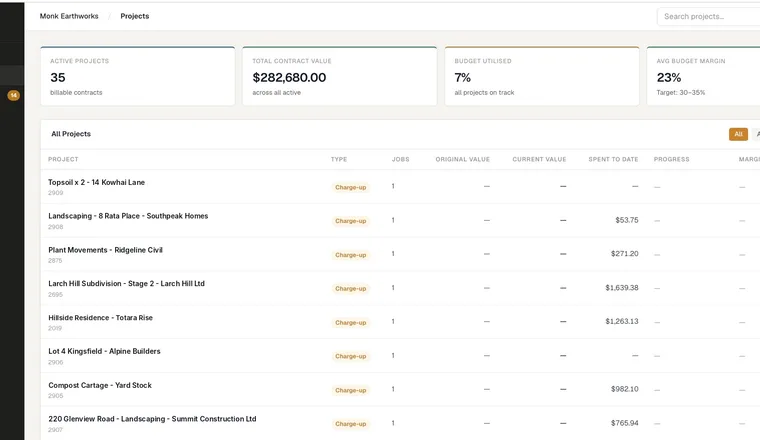
Task: Click project number 2908
Action: coord(55,227)
